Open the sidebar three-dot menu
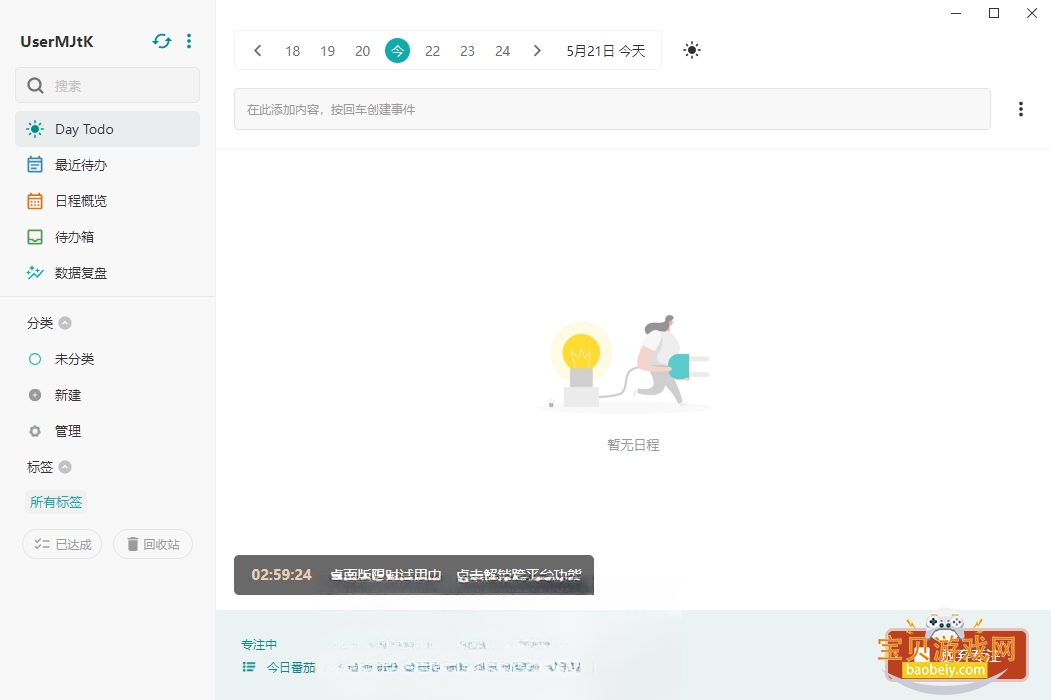 point(189,42)
